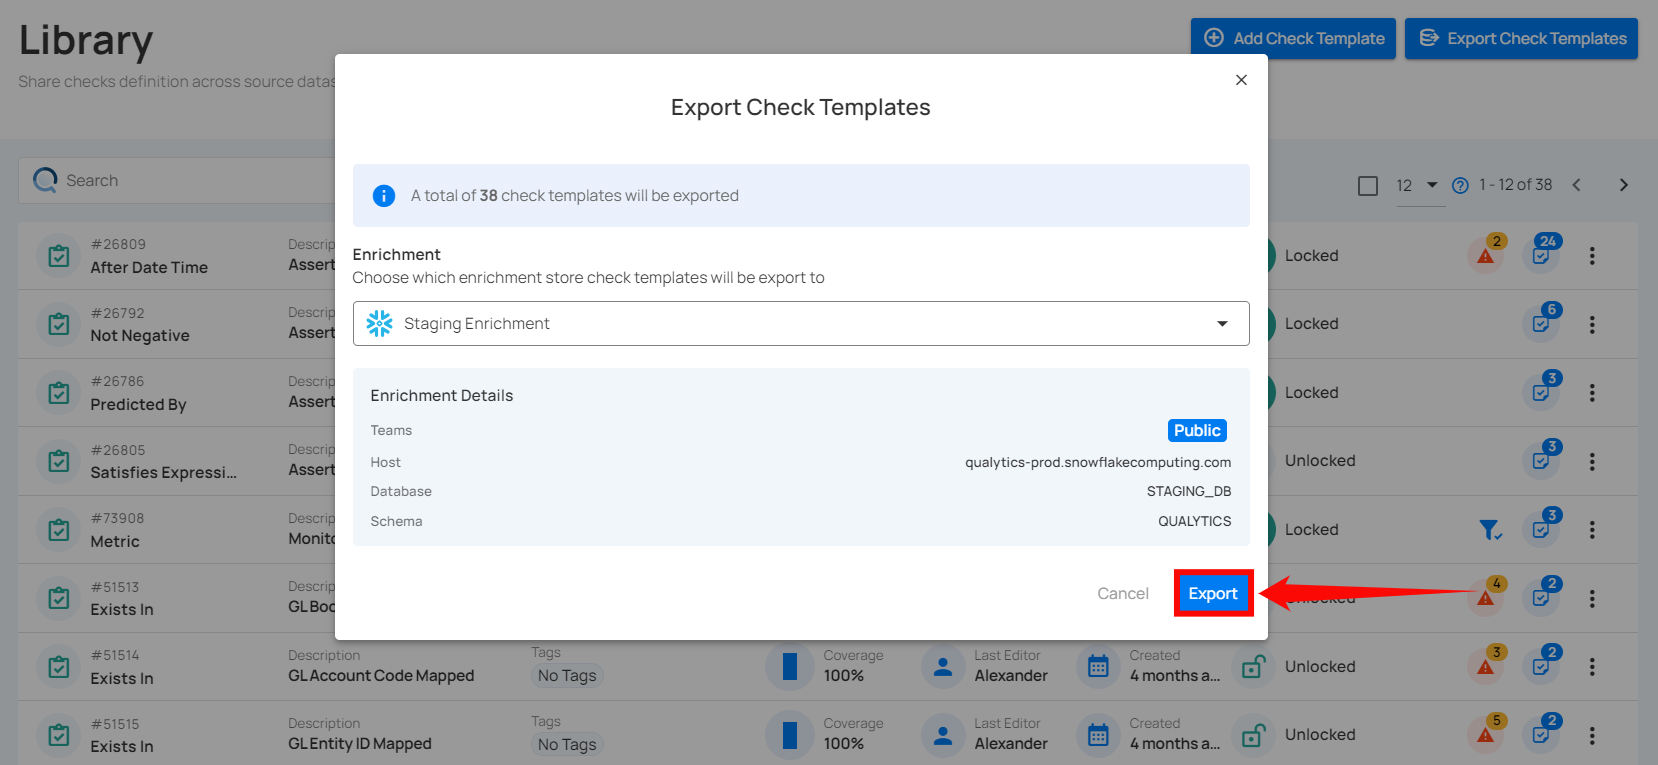The image size is (1658, 765).
Task: Go to previous page of templates
Action: (1577, 185)
